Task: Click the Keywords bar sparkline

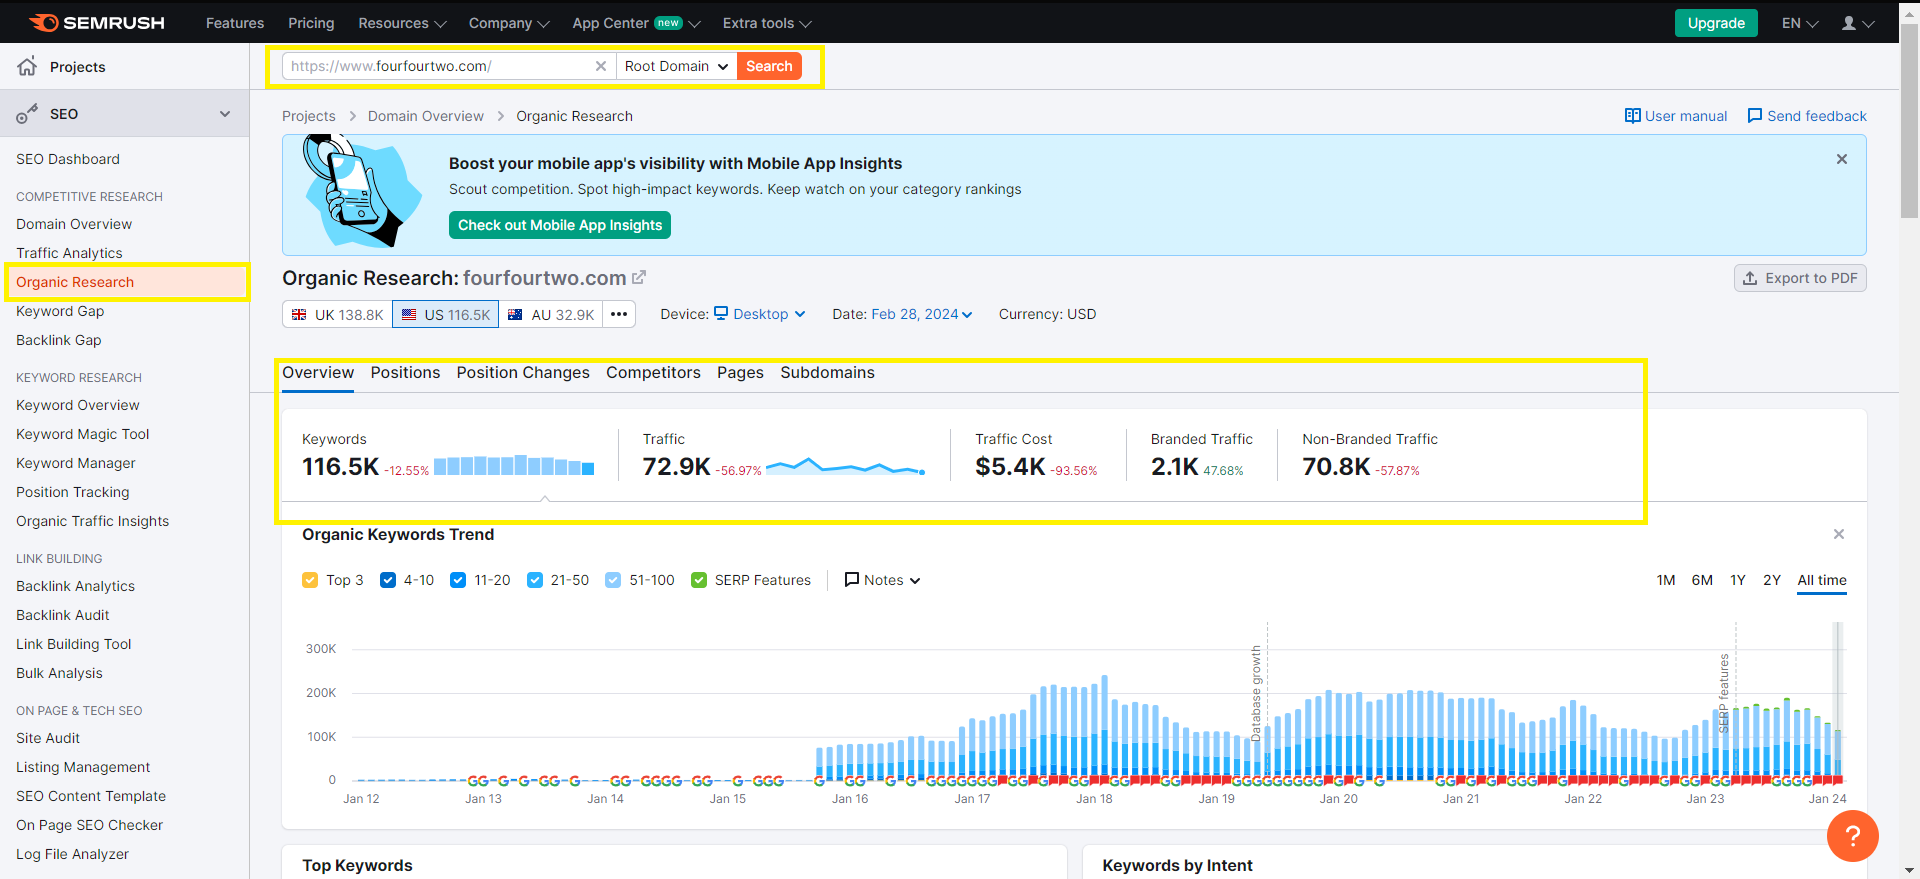Action: click(514, 466)
